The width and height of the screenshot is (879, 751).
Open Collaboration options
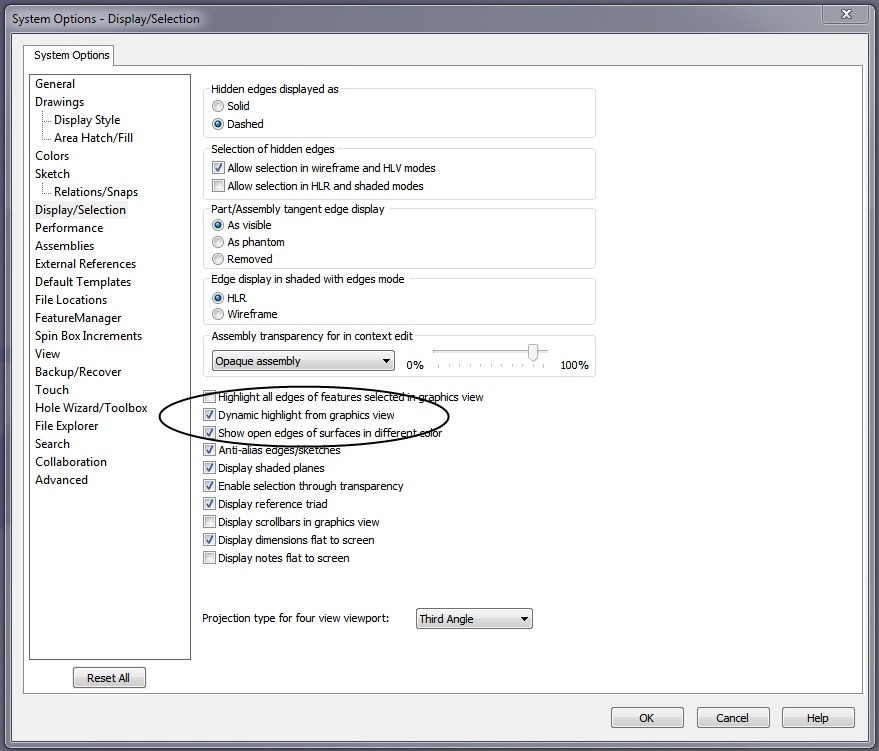pos(71,461)
